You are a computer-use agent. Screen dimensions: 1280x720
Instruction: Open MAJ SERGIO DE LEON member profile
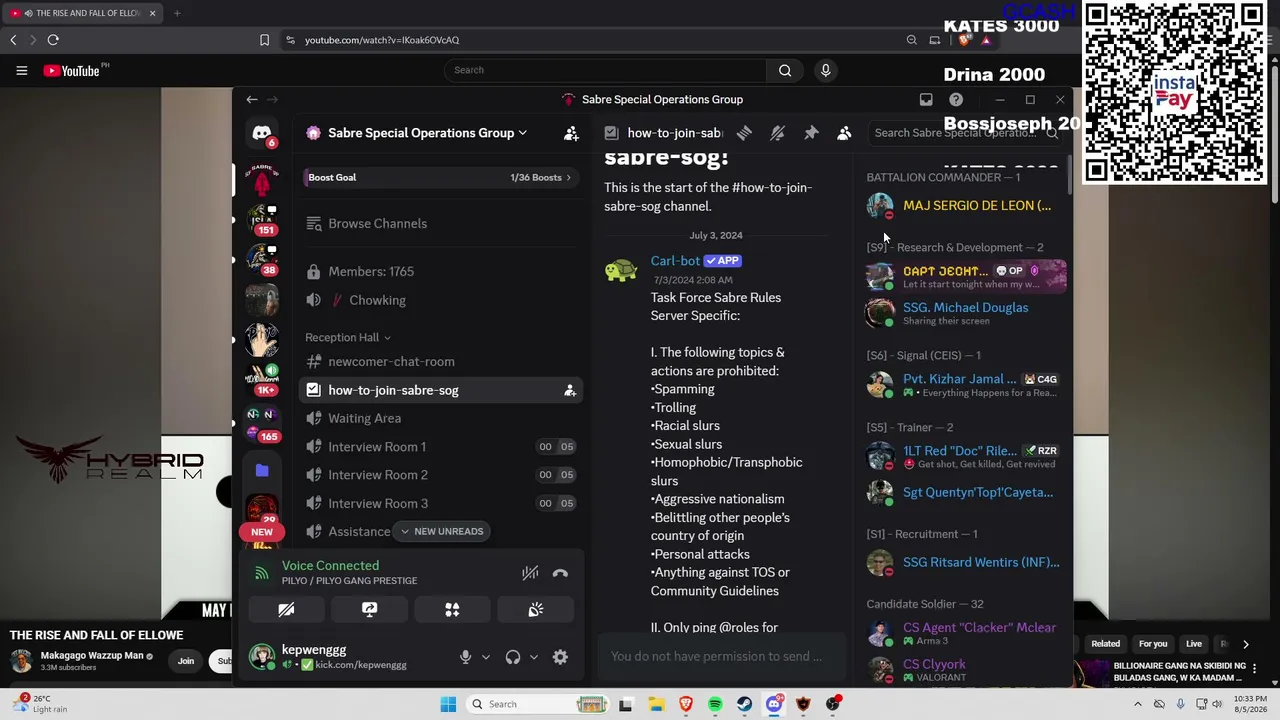point(965,205)
